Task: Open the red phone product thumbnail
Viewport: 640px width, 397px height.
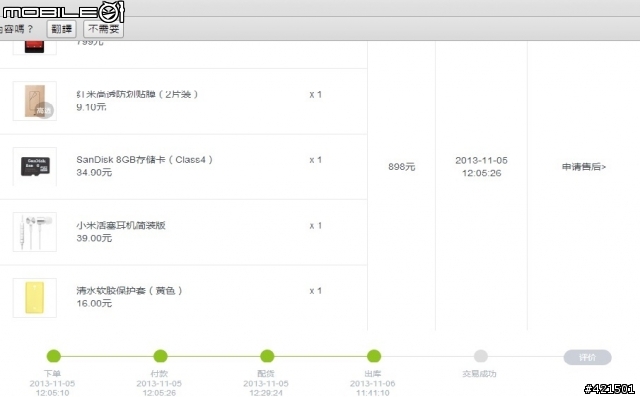Action: [x=35, y=47]
